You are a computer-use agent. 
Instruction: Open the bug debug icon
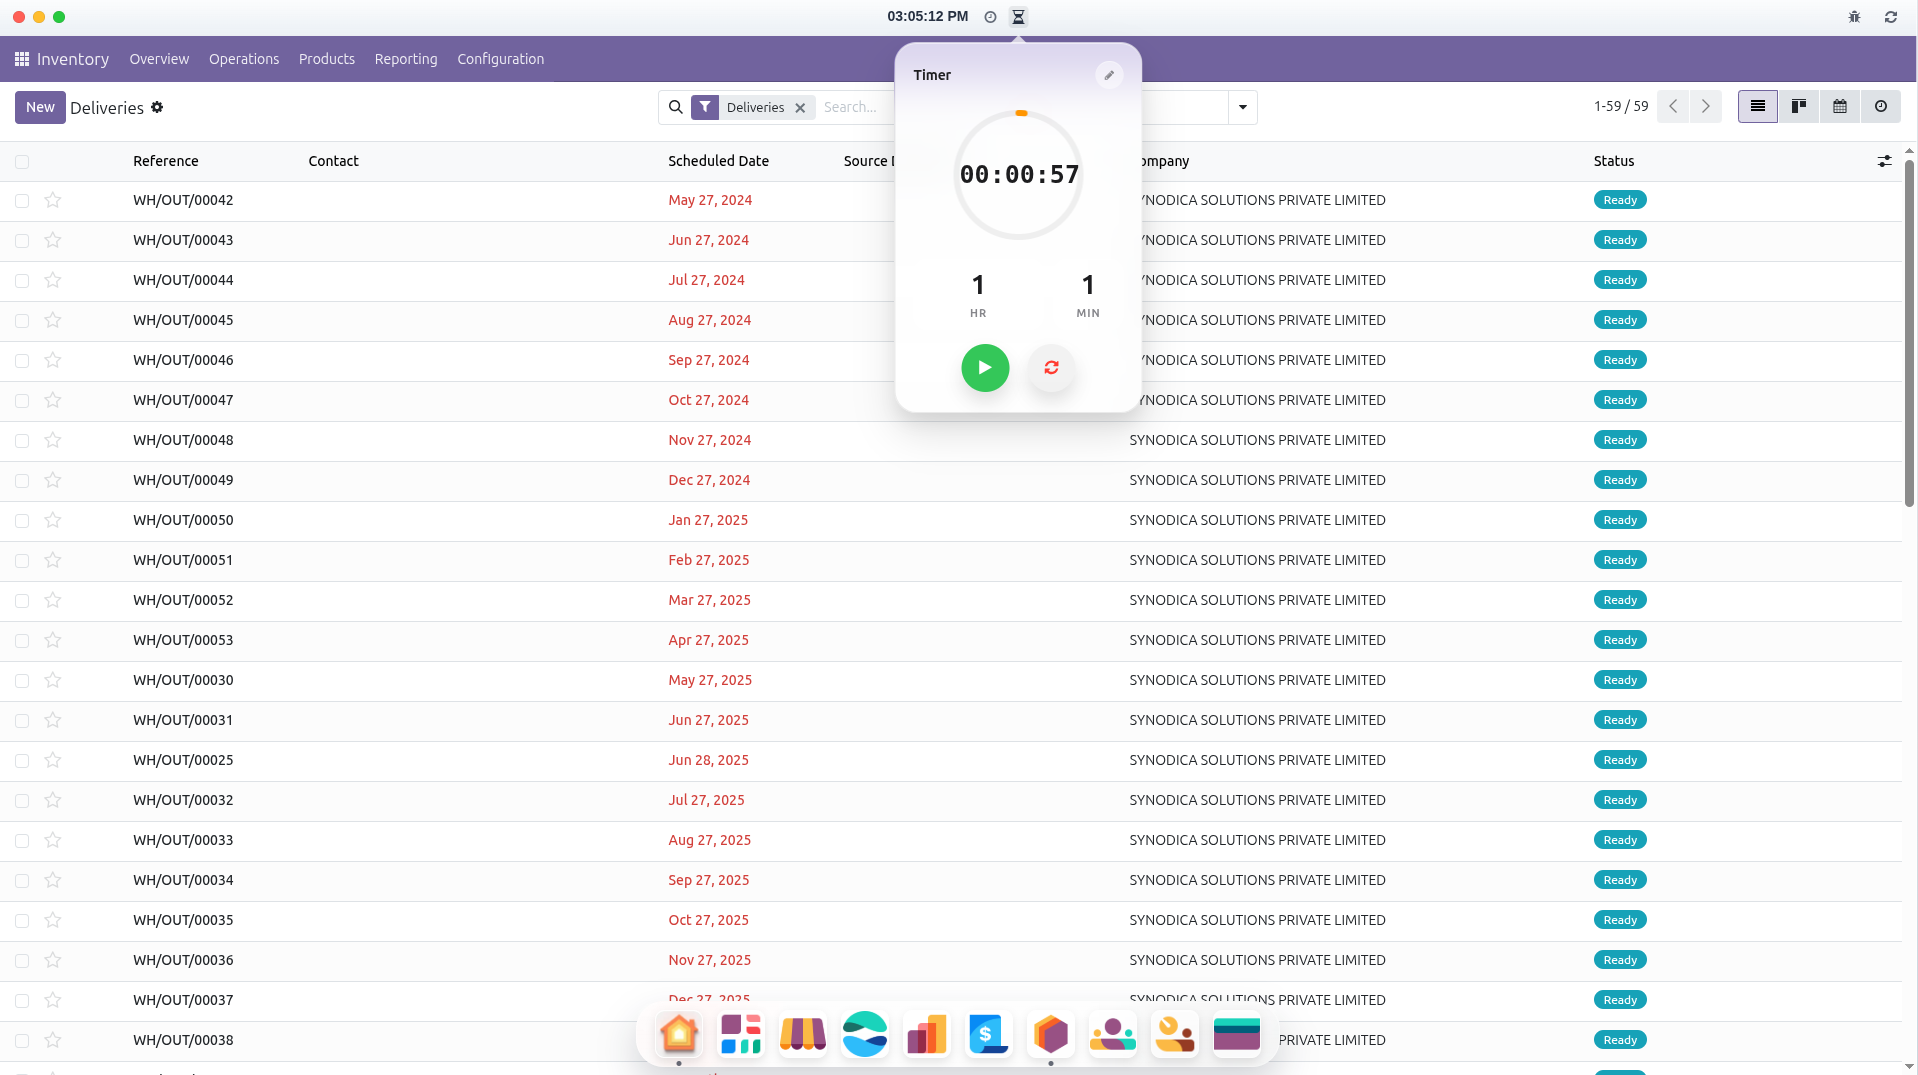[1854, 17]
